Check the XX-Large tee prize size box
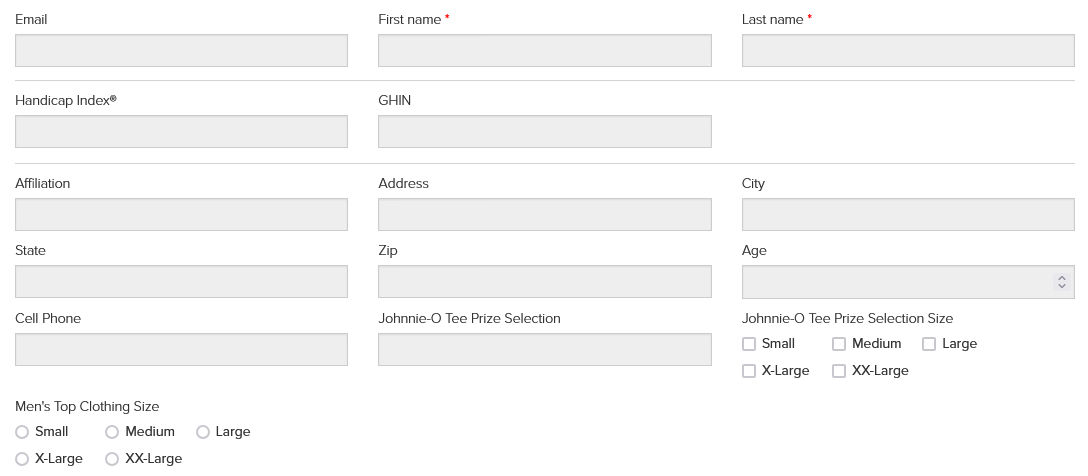The image size is (1088, 476). [839, 371]
